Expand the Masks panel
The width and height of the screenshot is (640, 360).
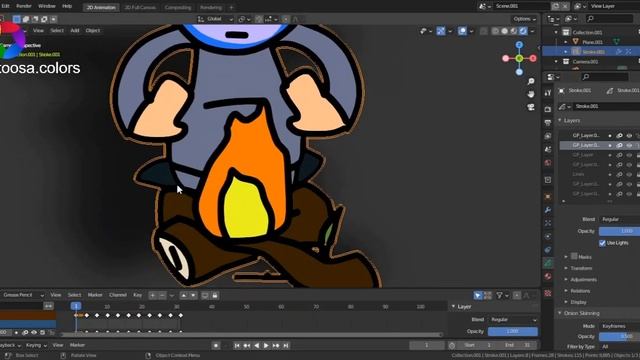566,257
